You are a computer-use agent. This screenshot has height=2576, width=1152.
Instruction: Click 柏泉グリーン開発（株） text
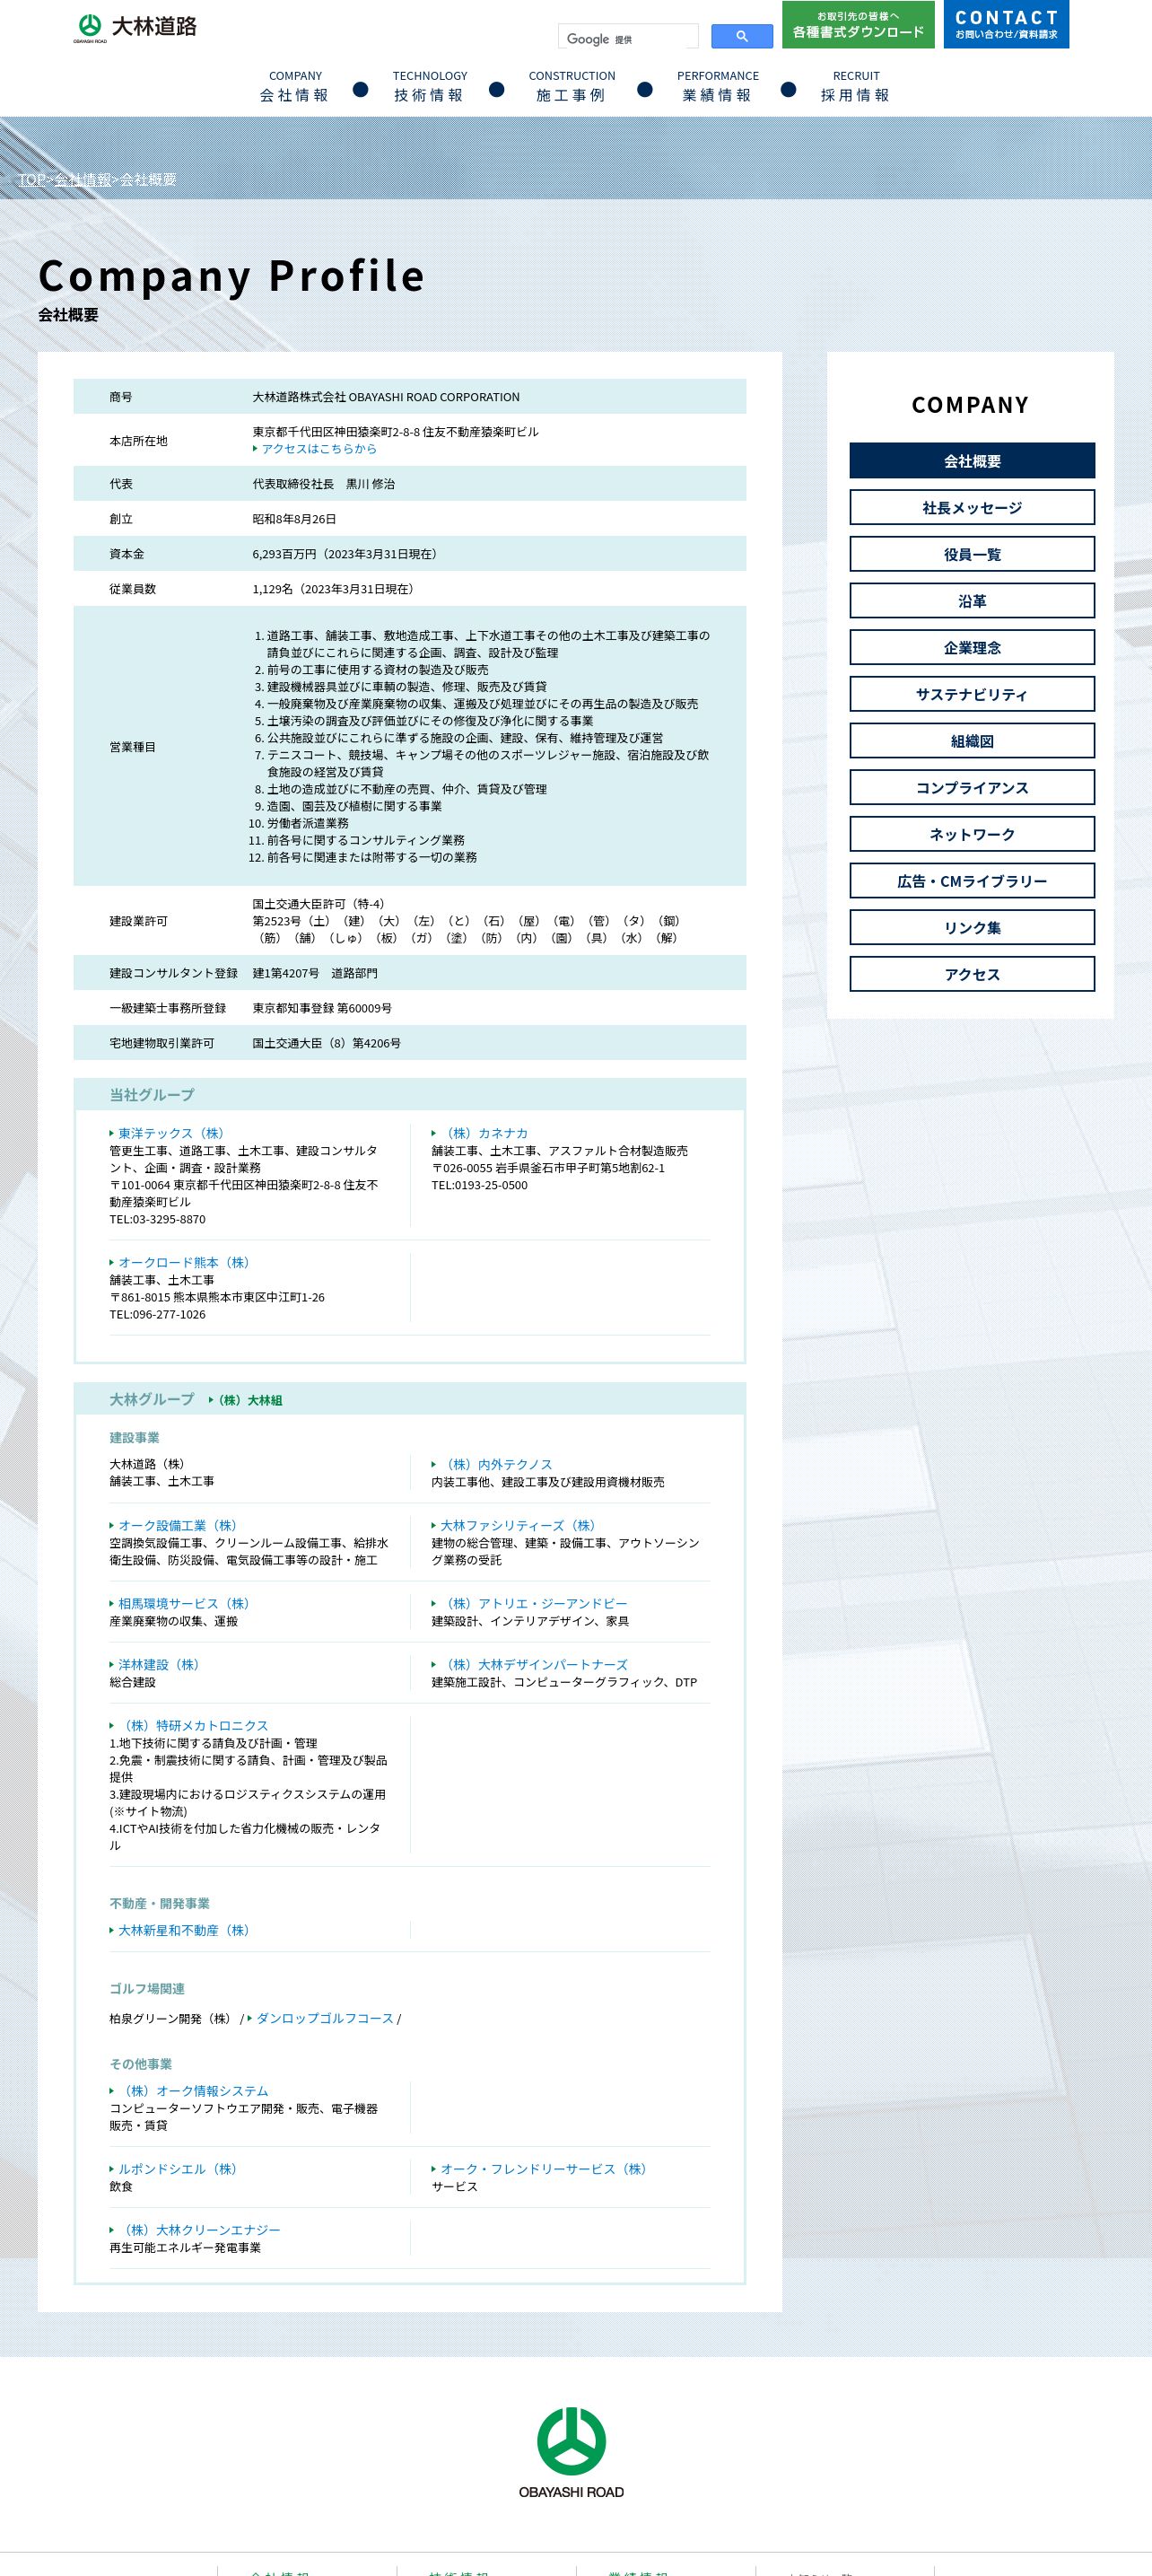(171, 2018)
